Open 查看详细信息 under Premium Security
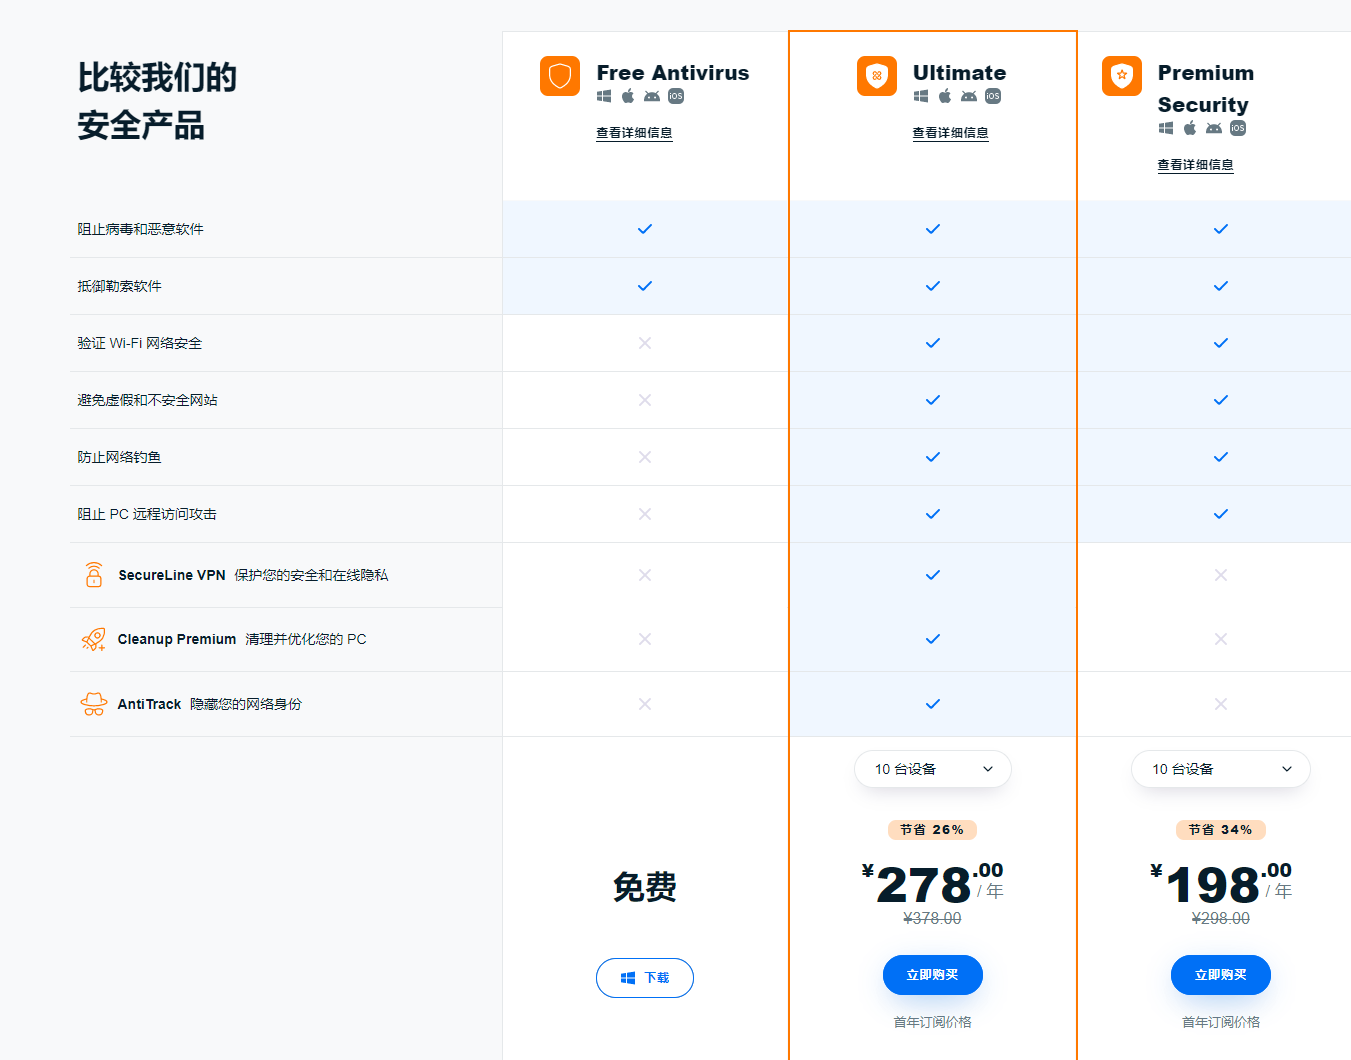The height and width of the screenshot is (1060, 1351). click(1196, 165)
